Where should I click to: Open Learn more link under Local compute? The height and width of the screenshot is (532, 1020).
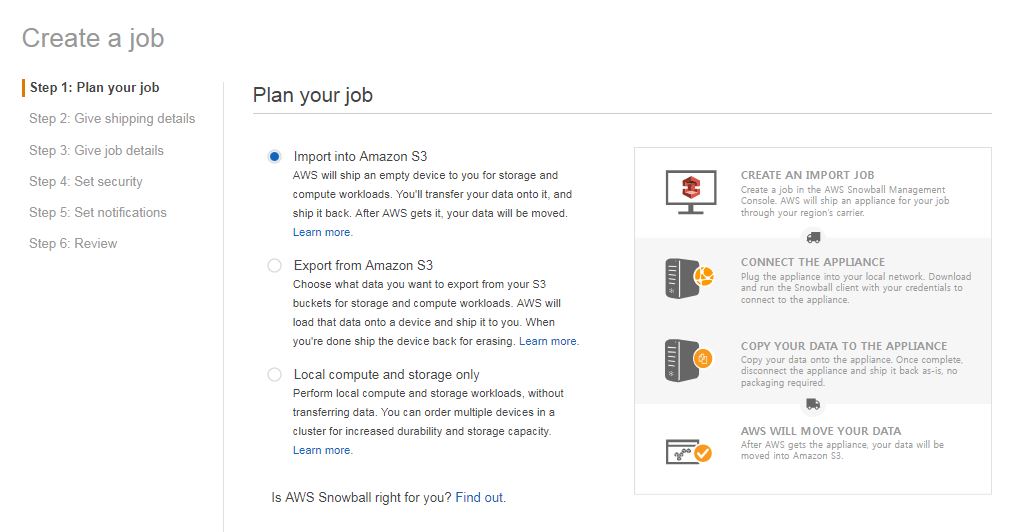[x=321, y=450]
